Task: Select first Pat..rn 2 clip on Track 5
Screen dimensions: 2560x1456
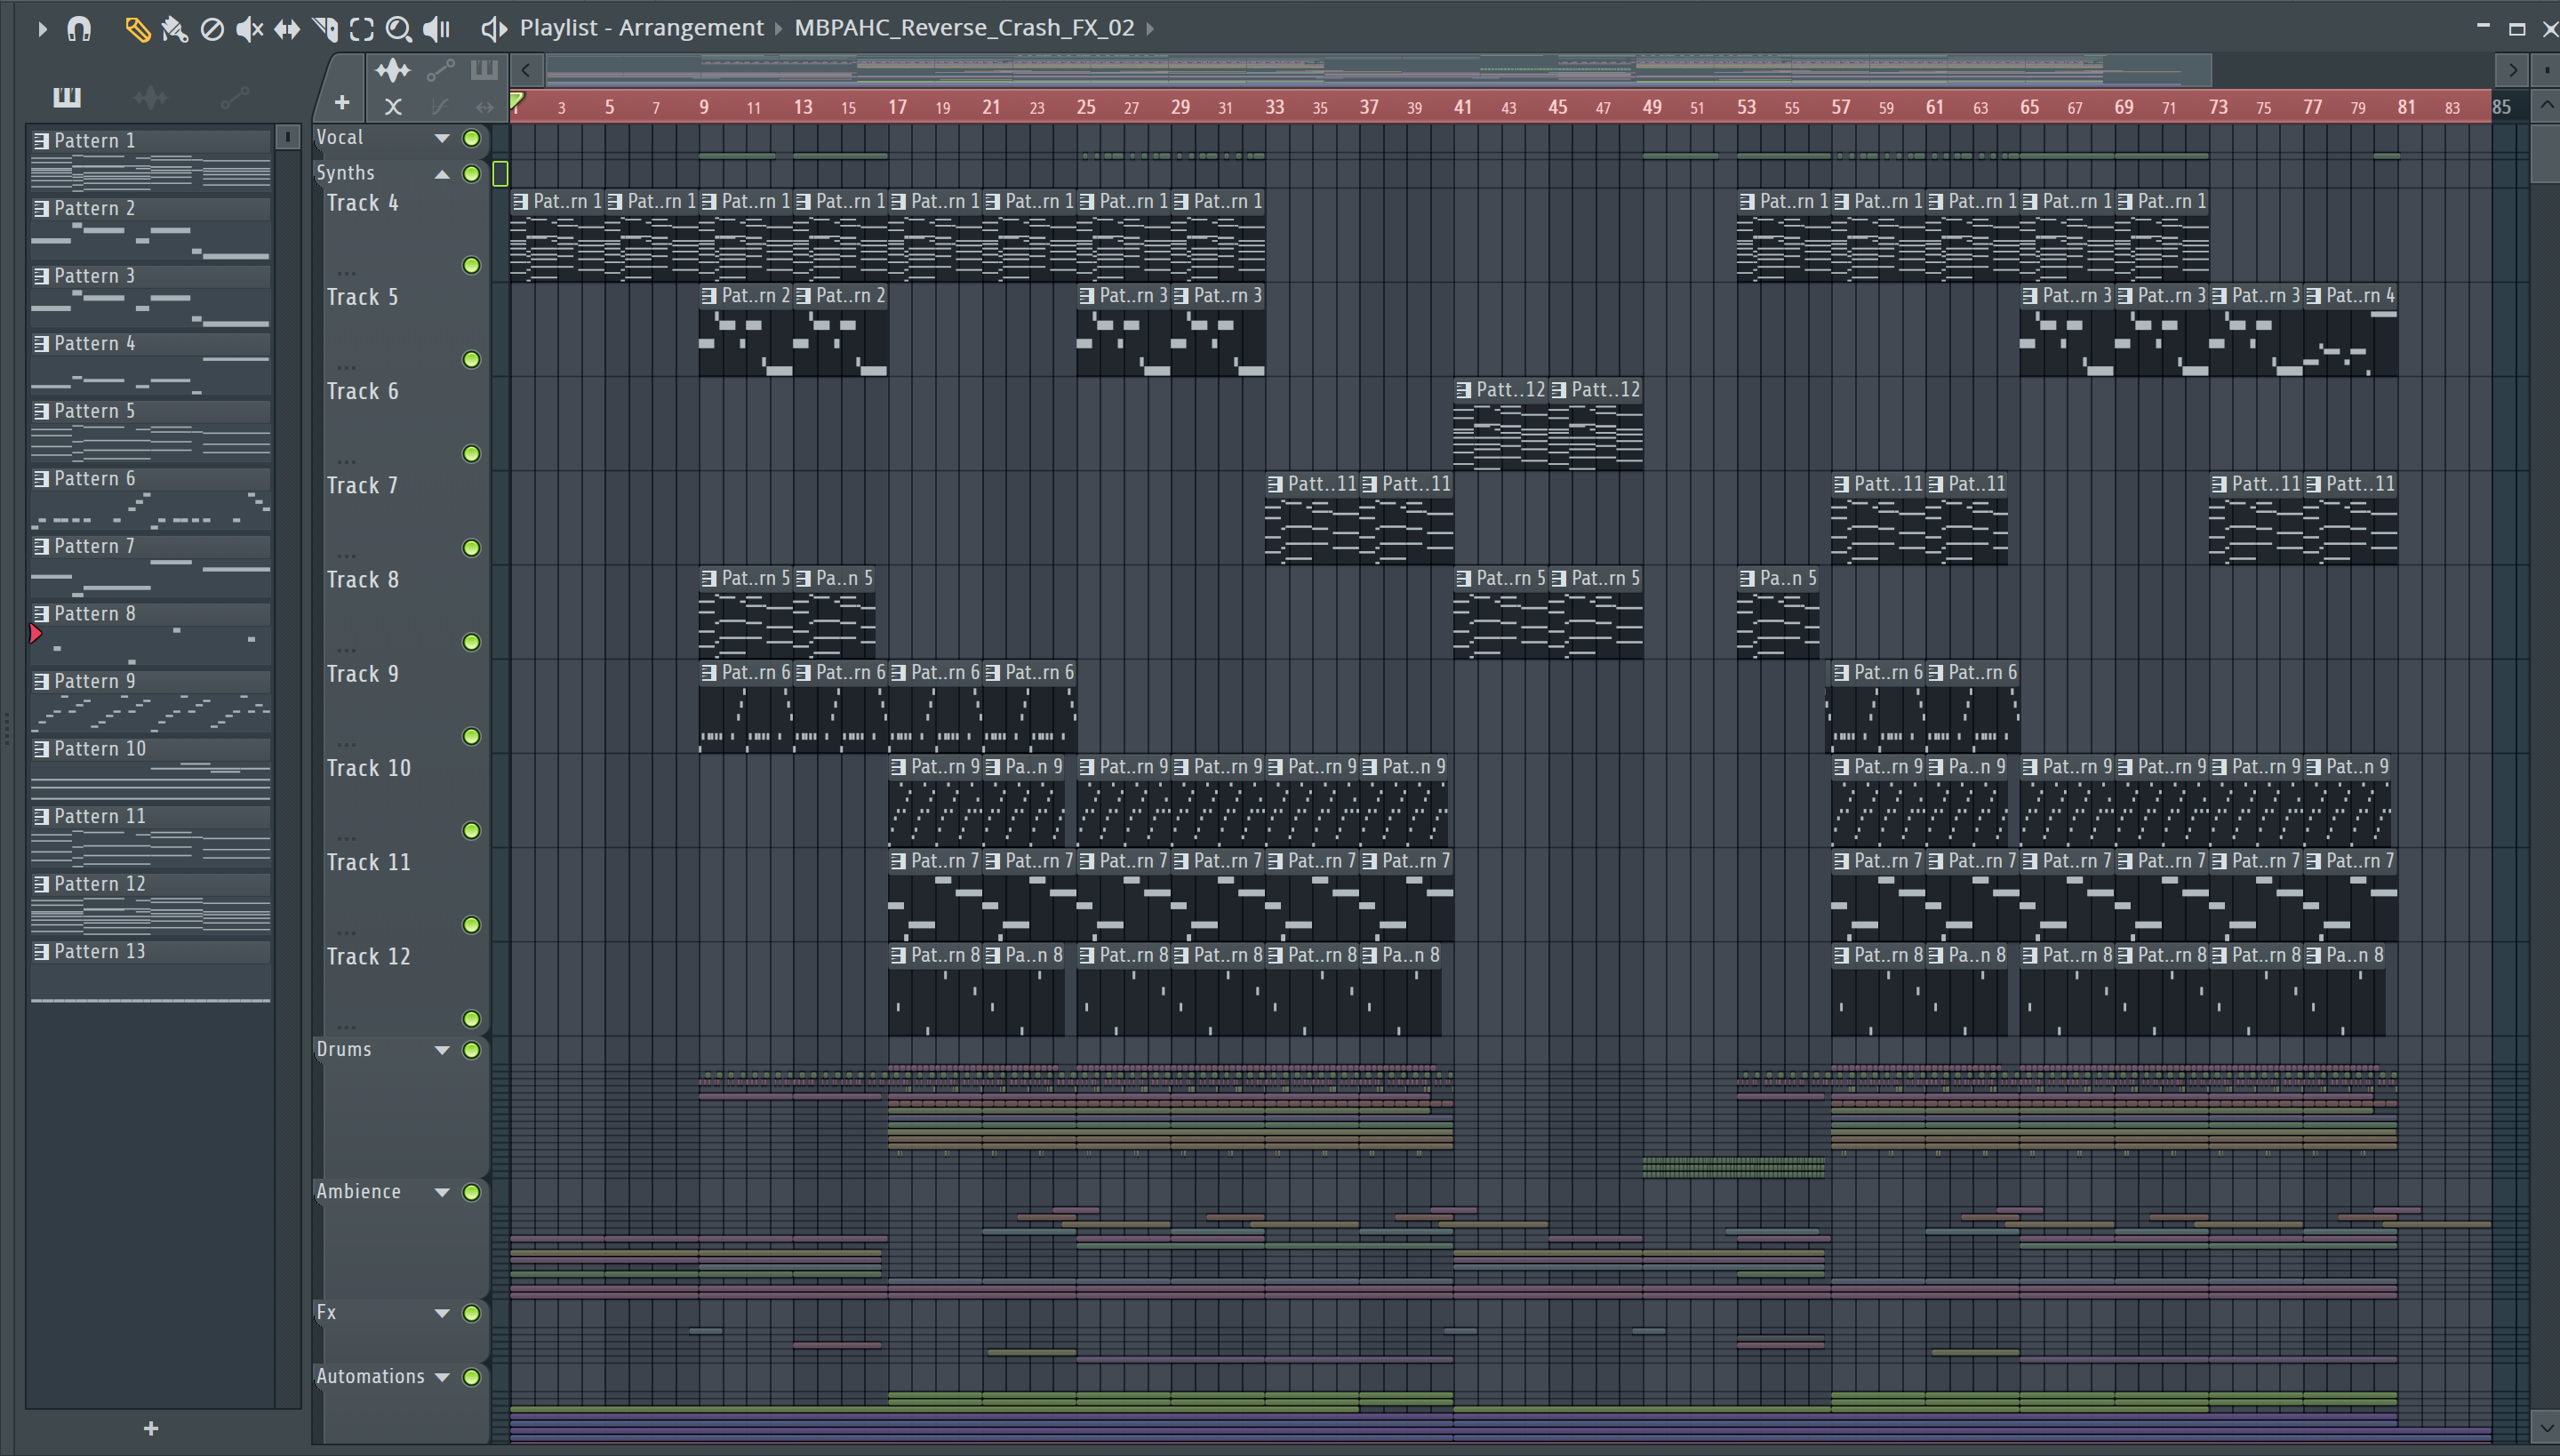Action: [x=746, y=331]
